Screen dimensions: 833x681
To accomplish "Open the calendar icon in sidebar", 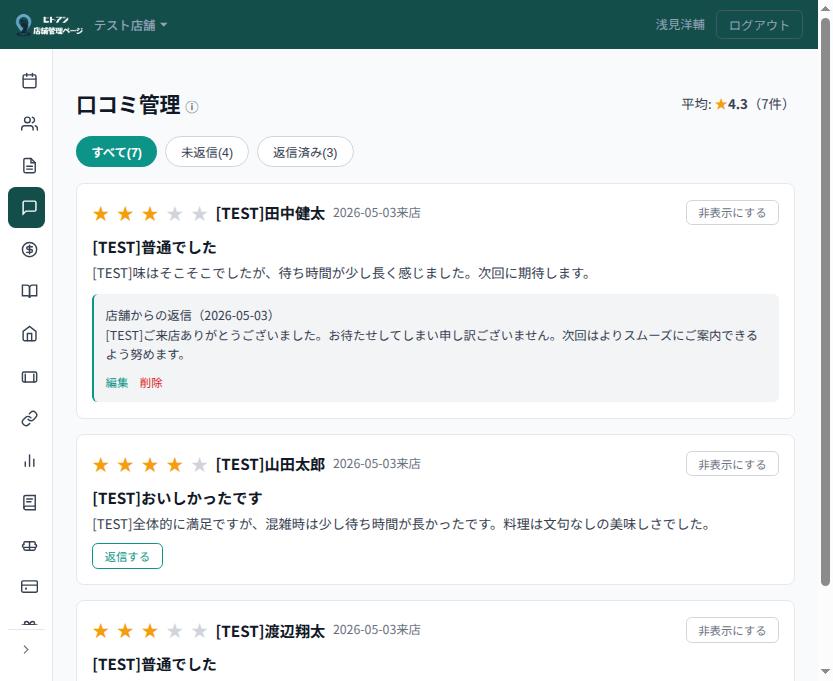I will click(x=29, y=81).
